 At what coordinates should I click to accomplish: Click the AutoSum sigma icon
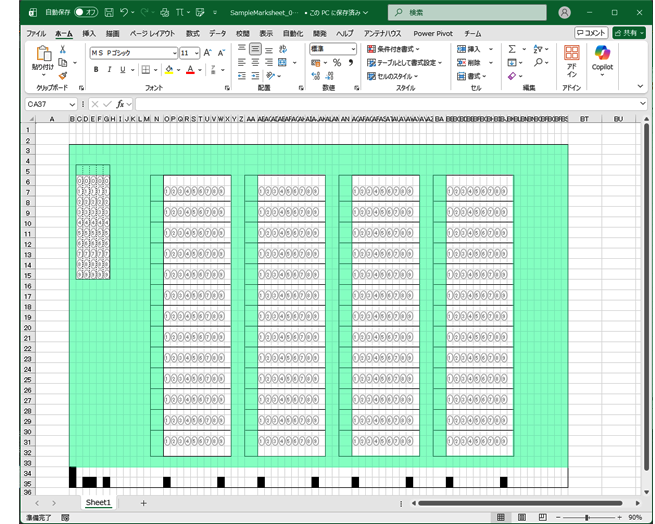pos(512,49)
